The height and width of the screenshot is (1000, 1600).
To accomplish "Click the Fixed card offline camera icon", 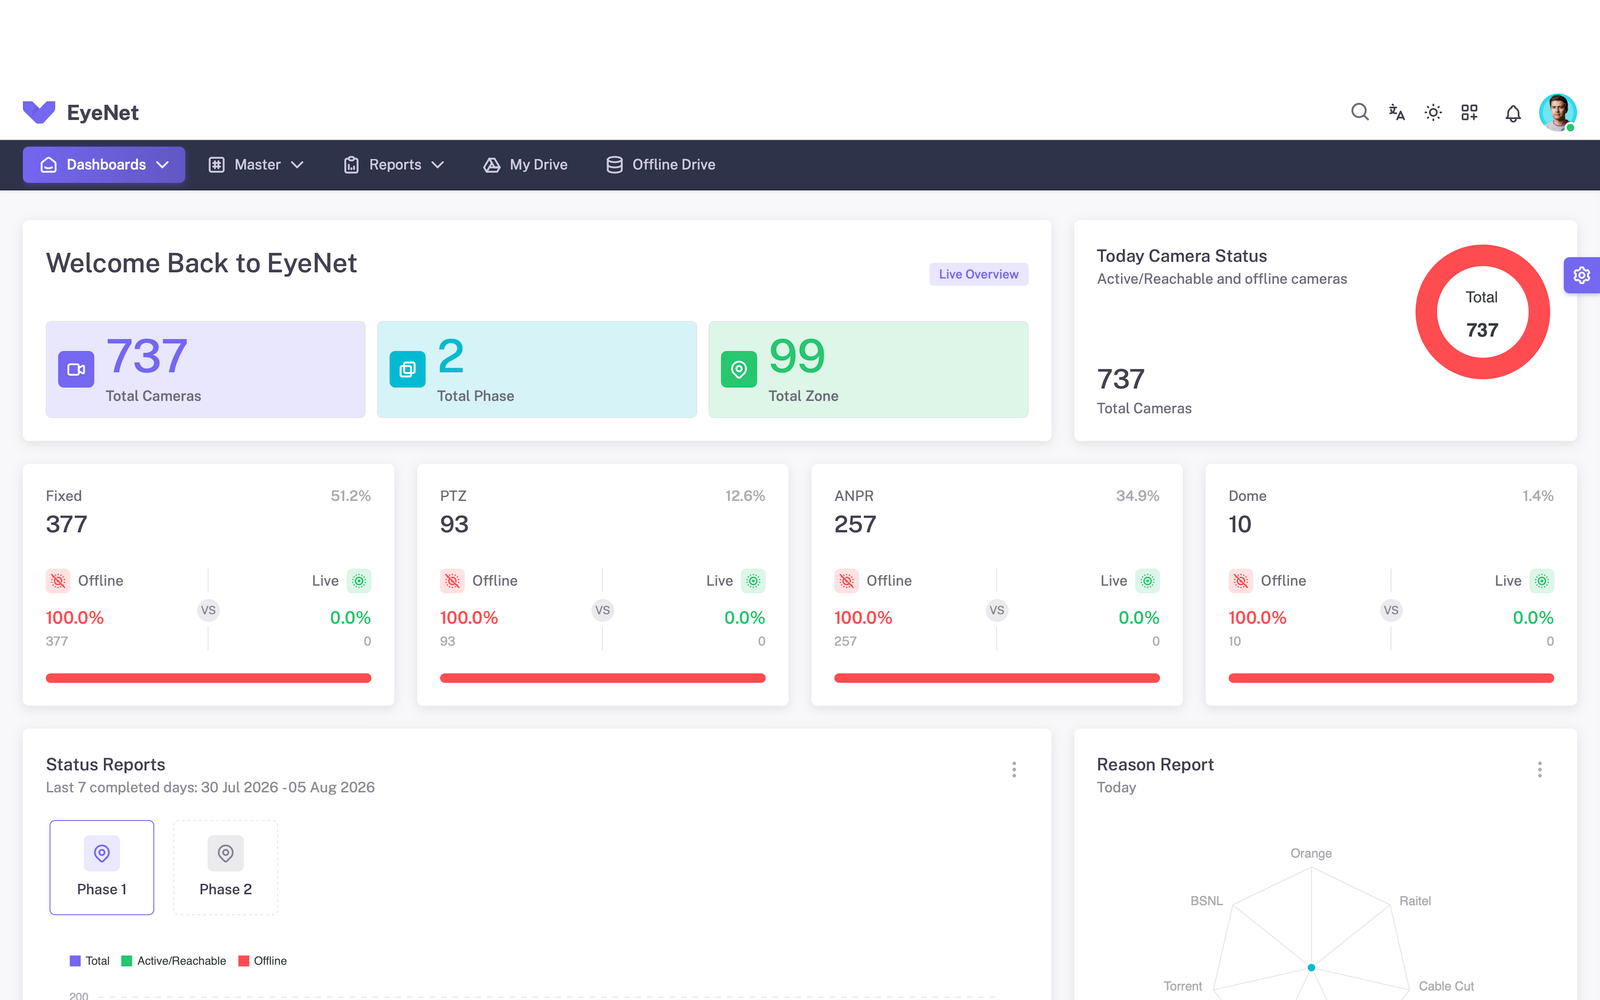I will click(58, 581).
